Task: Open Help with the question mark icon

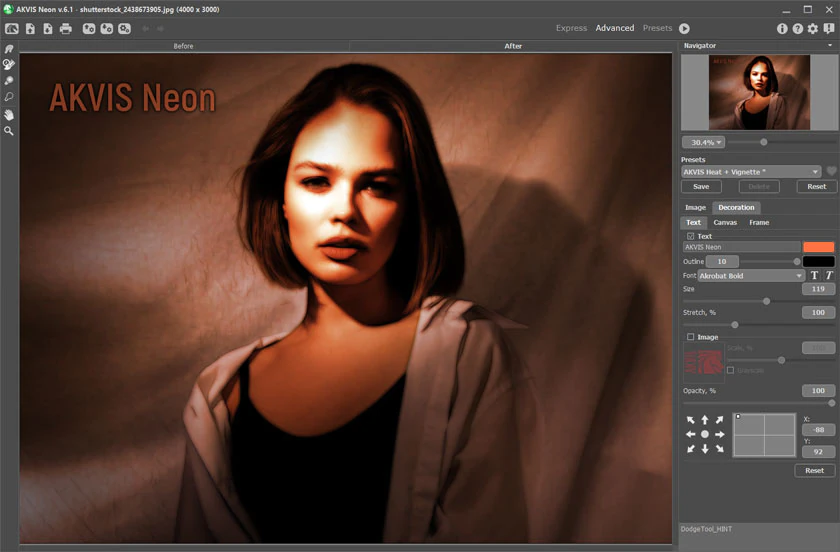Action: (798, 28)
